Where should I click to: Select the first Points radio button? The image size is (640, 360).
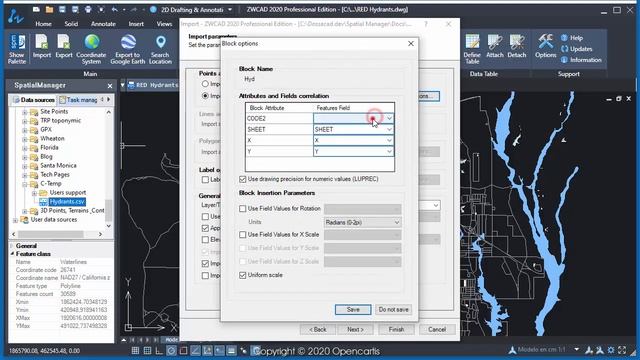click(x=205, y=84)
